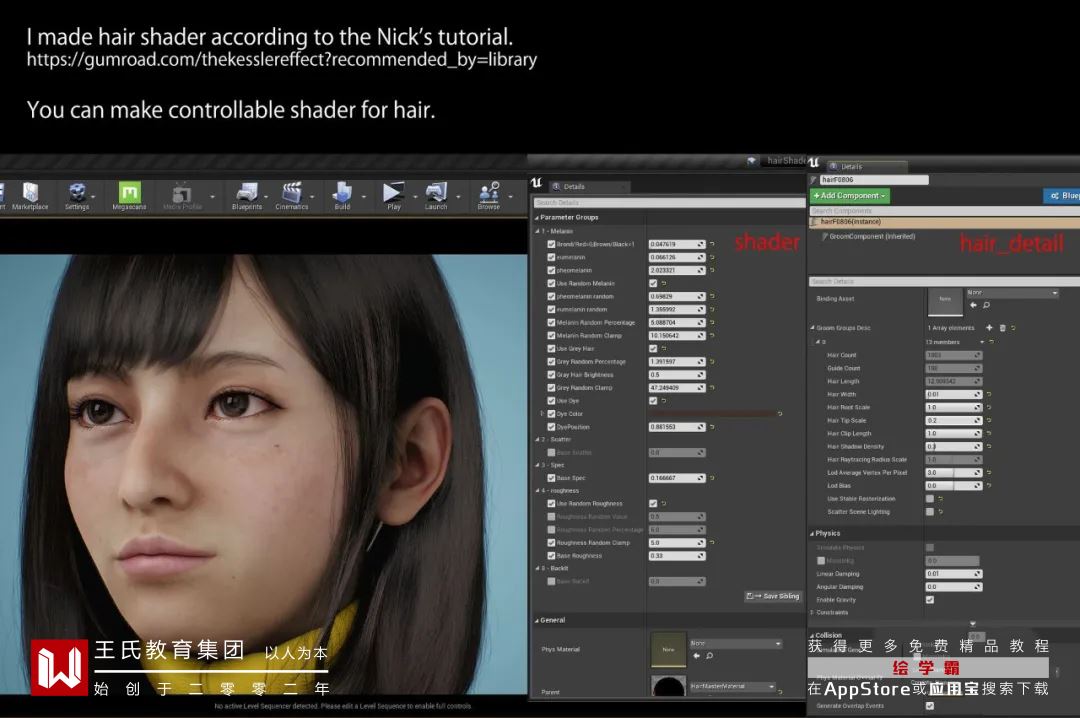
Task: Click the Launch toolbar icon
Action: 436,194
